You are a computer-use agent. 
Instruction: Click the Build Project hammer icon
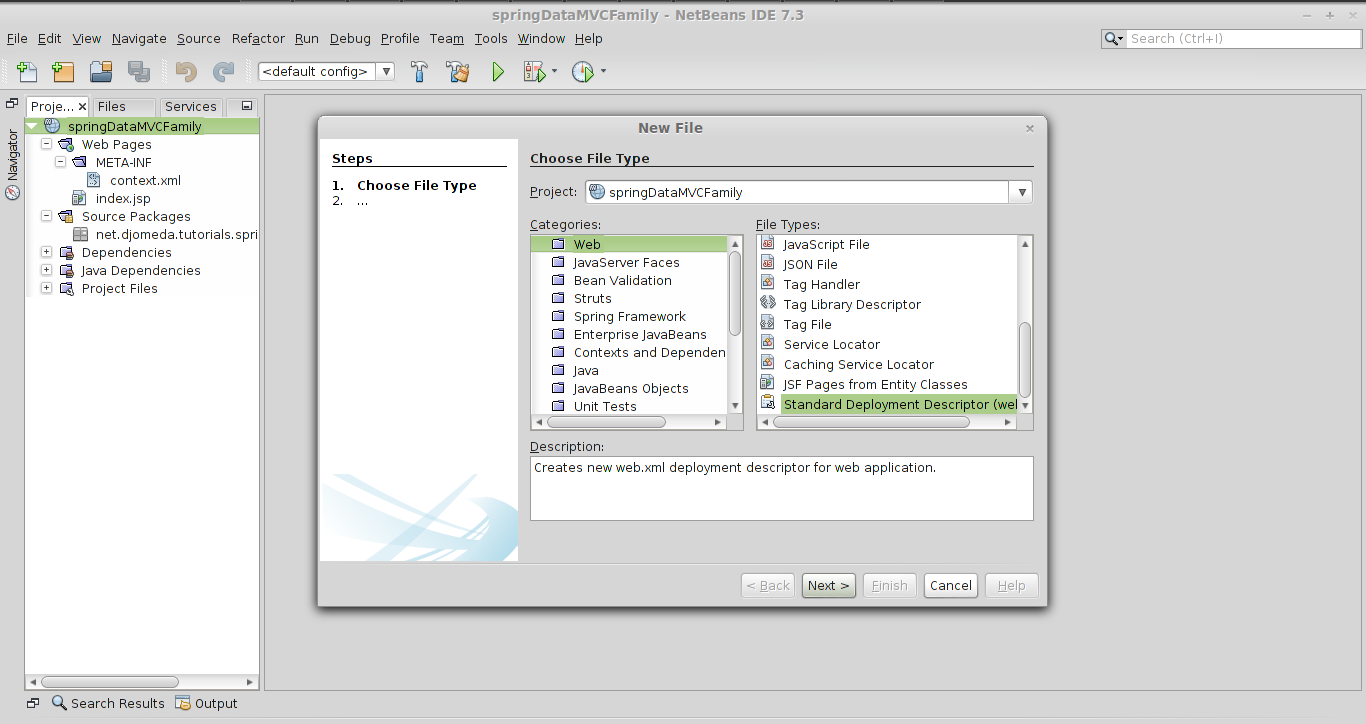click(x=420, y=71)
